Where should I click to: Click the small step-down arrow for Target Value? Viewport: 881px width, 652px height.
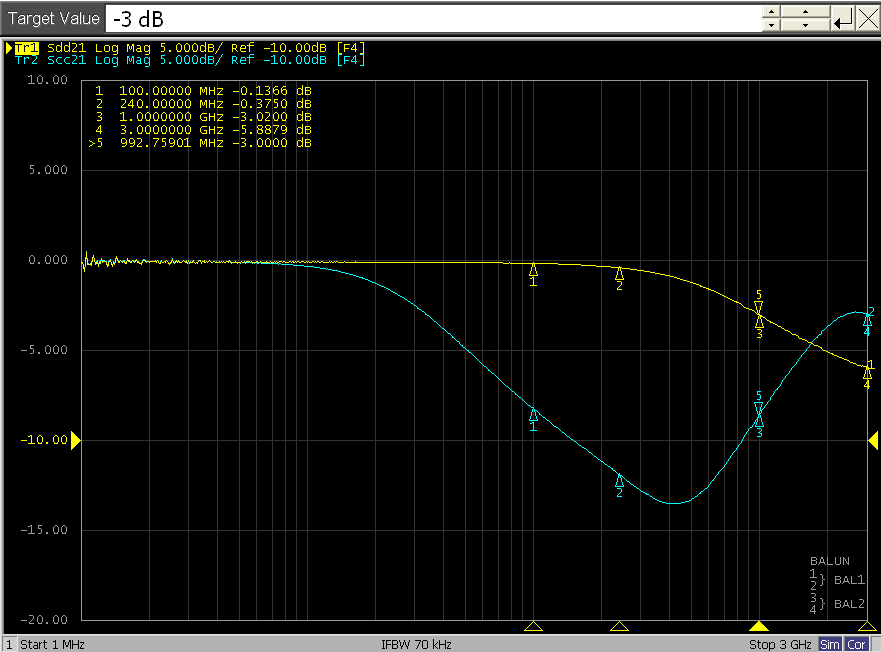click(x=770, y=26)
